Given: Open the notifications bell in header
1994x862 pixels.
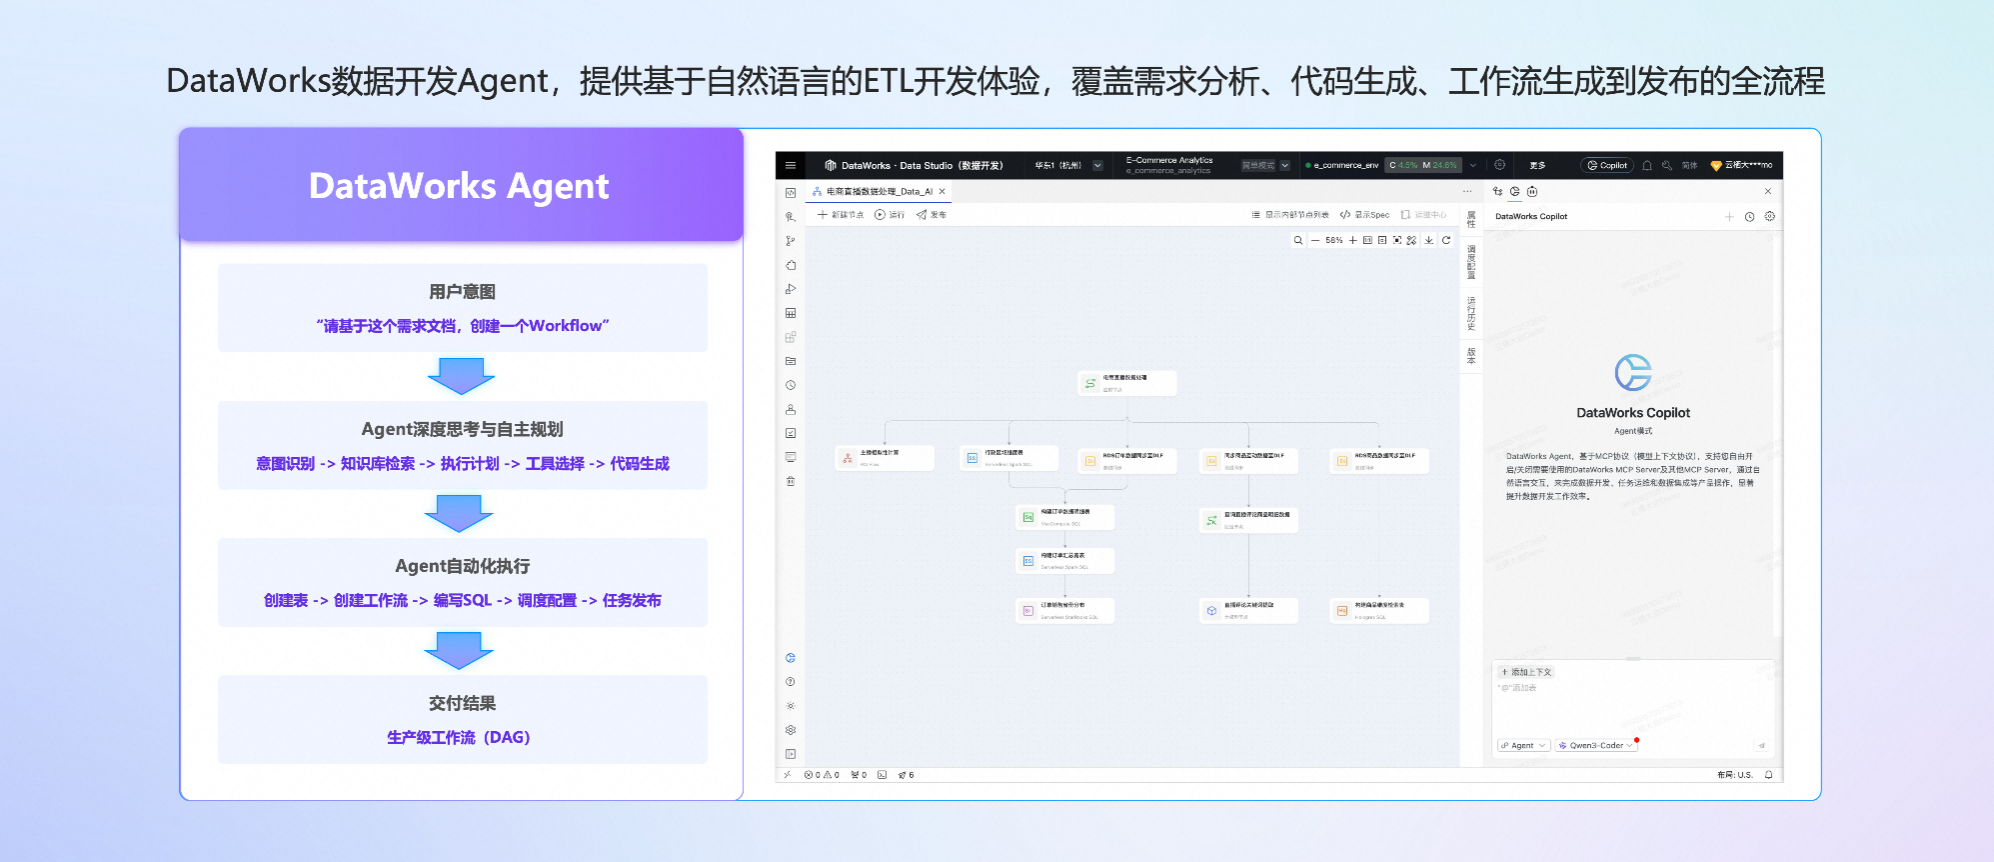Looking at the screenshot, I should point(1647,165).
